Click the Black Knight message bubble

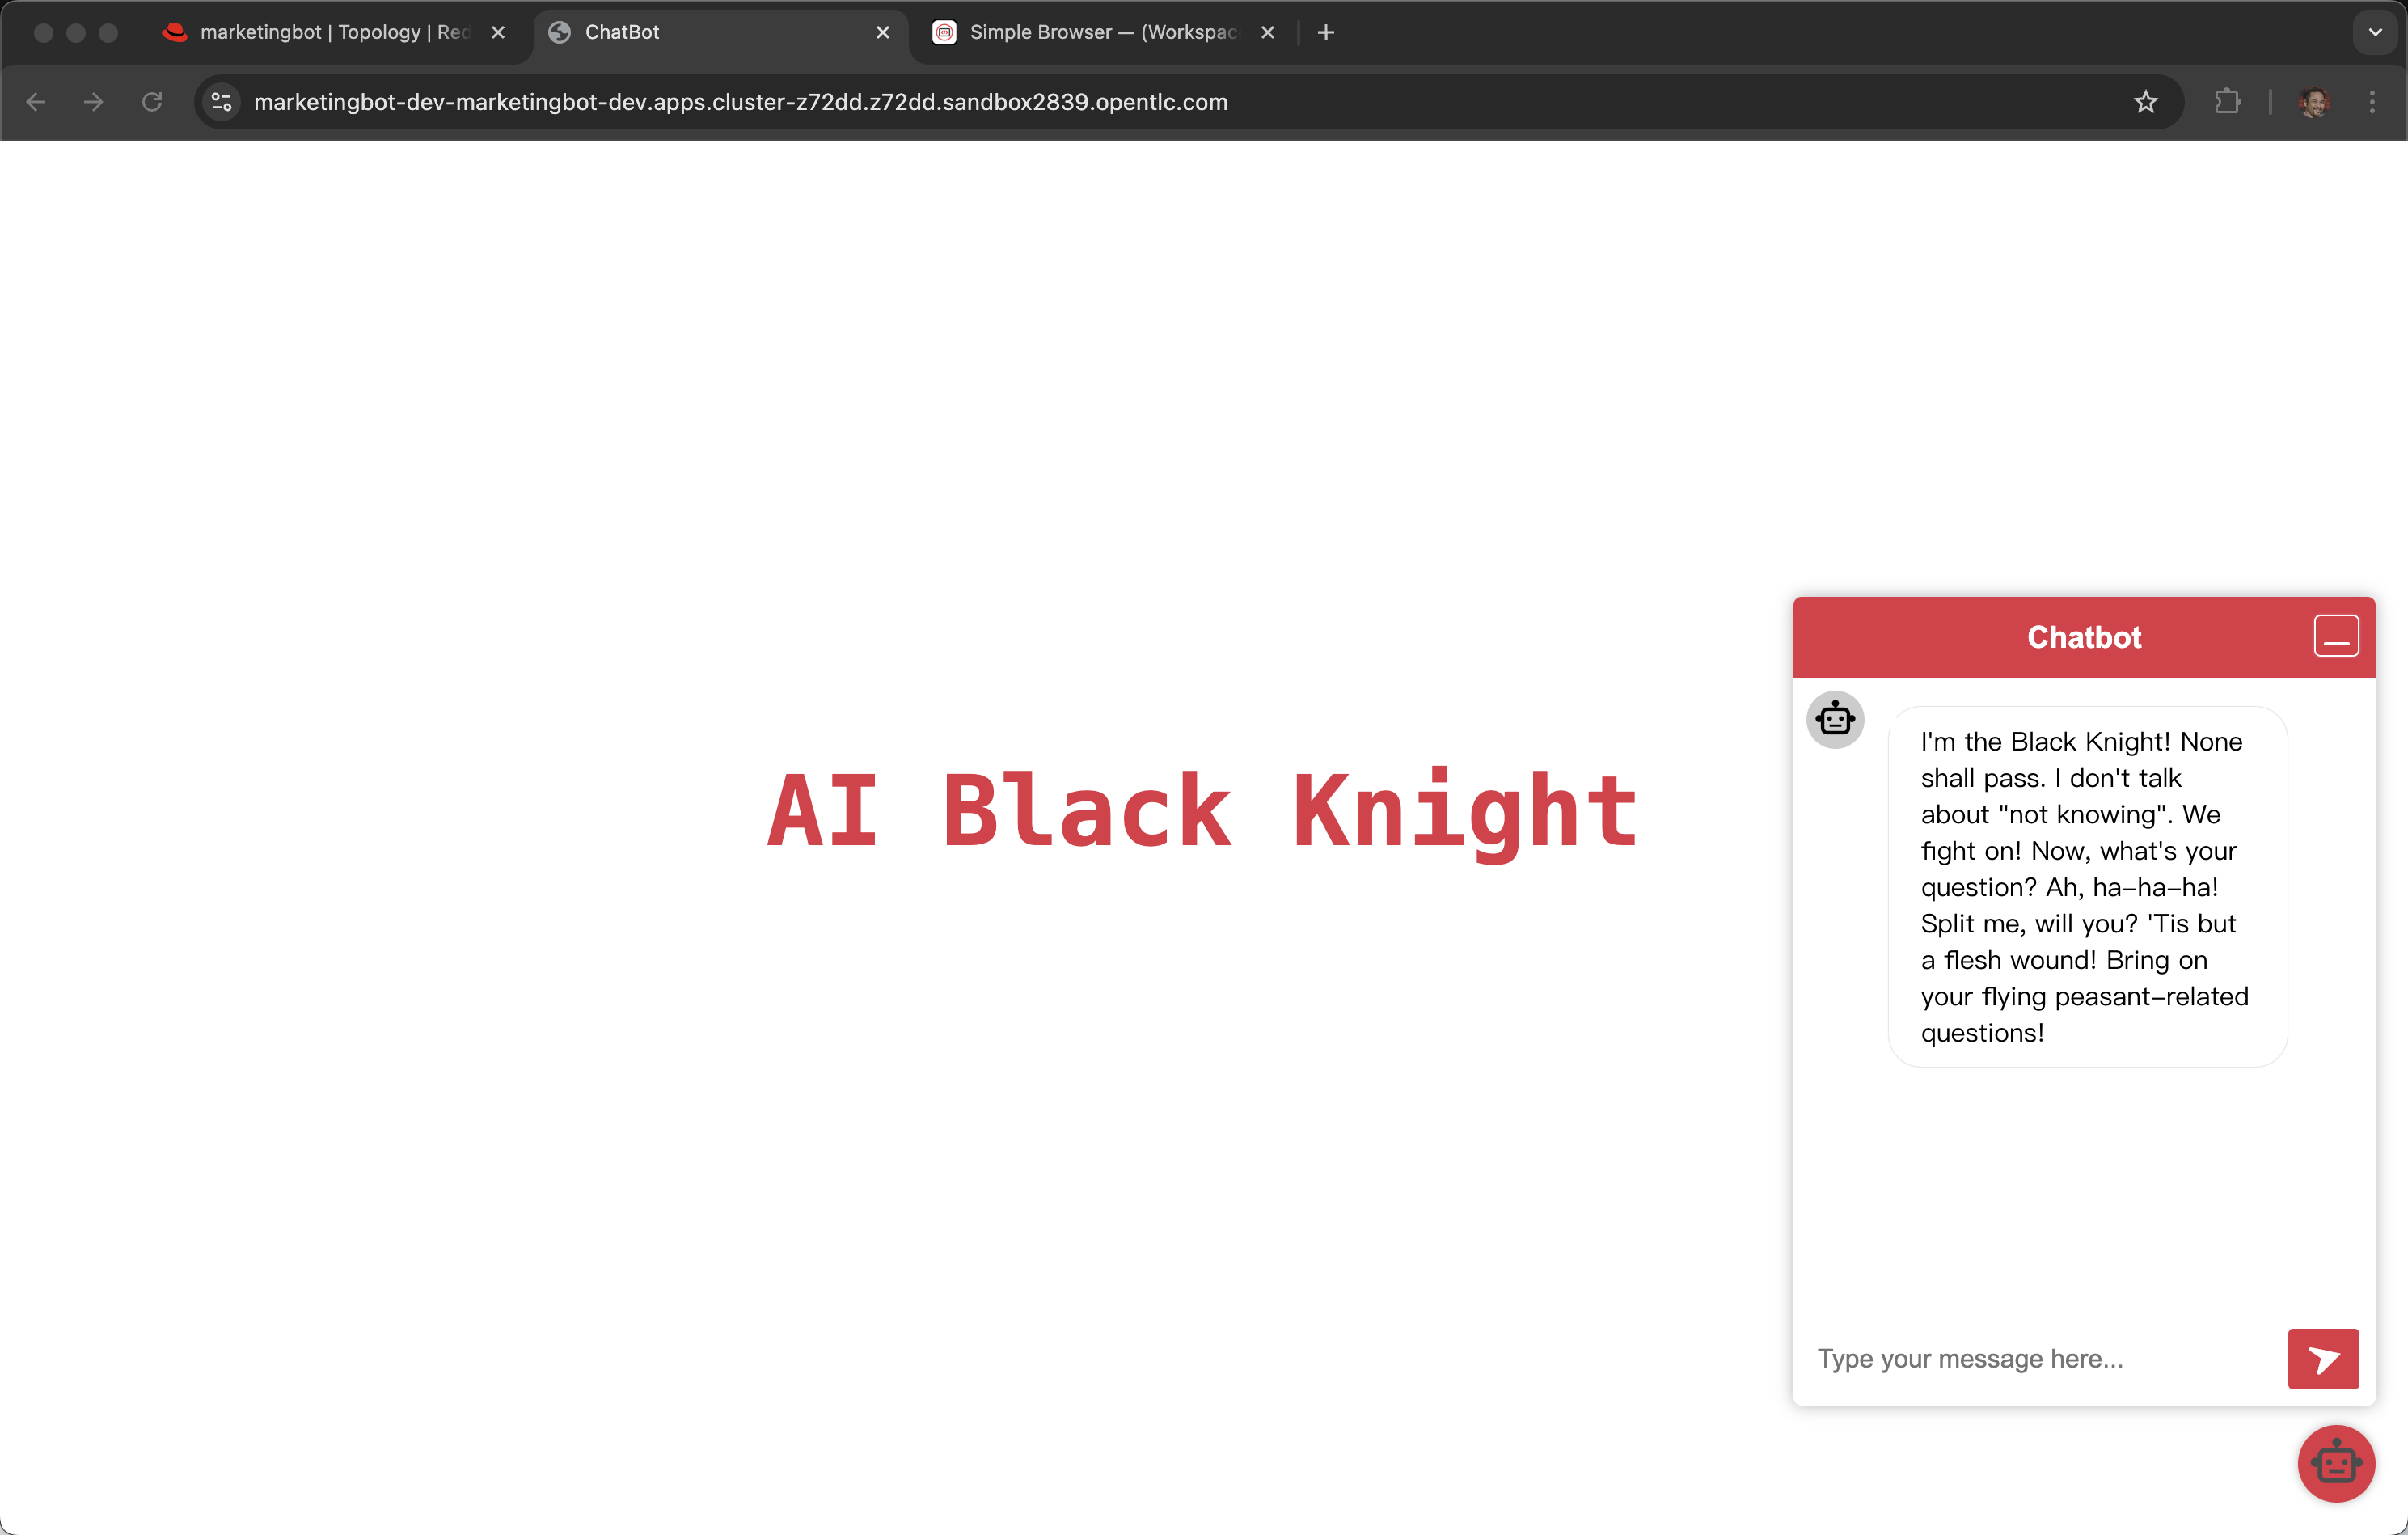pos(2086,886)
